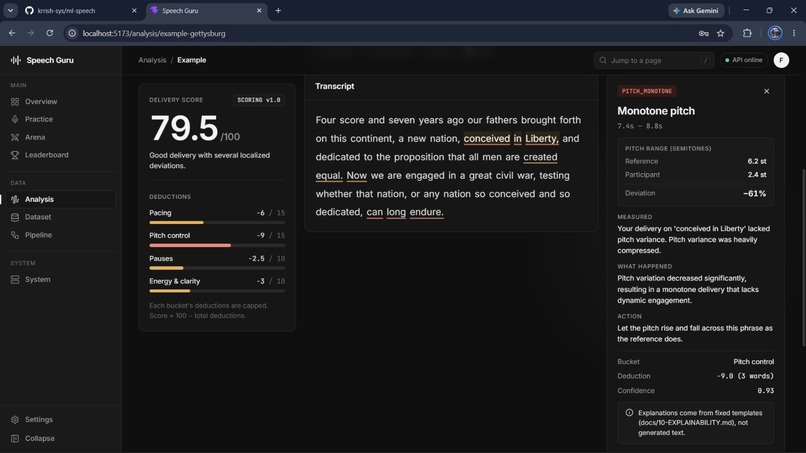
Task: Click the Pipeline branch icon
Action: tap(15, 235)
